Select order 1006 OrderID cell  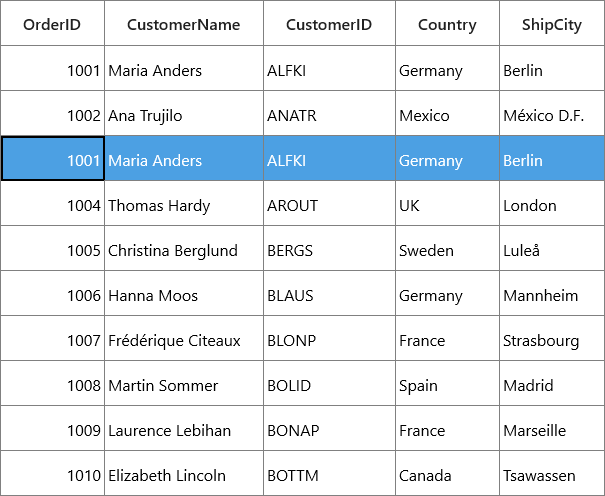point(52,293)
